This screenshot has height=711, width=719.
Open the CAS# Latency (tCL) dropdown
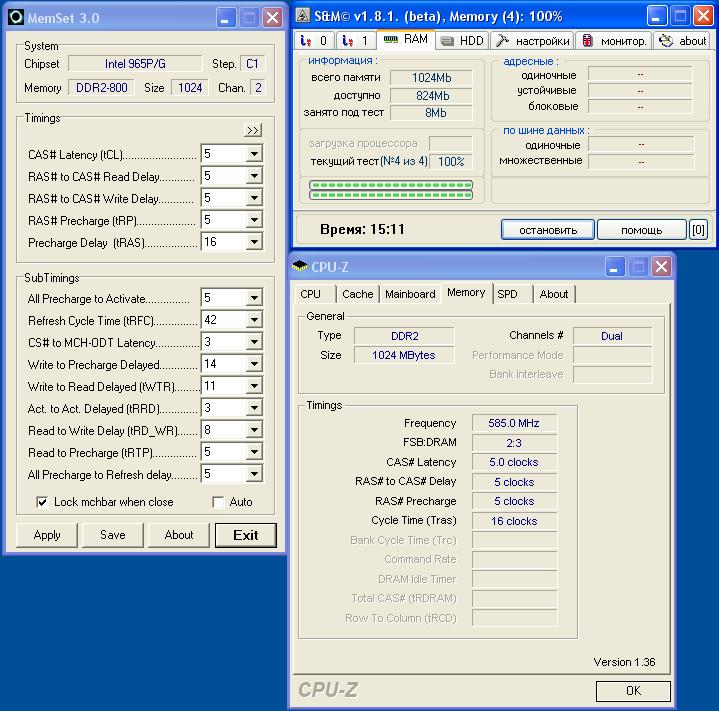(254, 154)
